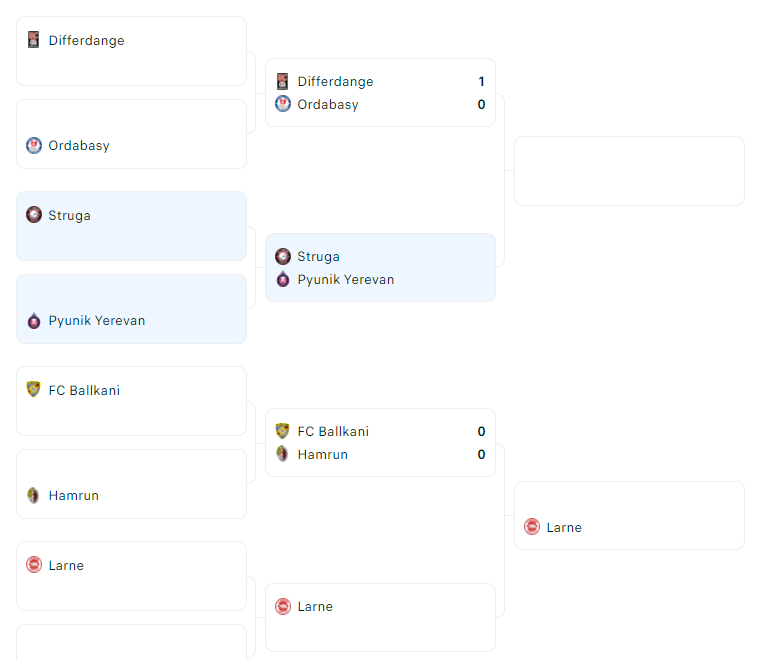The height and width of the screenshot is (660, 761).
Task: Click Ordabasy crest in the 1-0 match card
Action: point(282,104)
